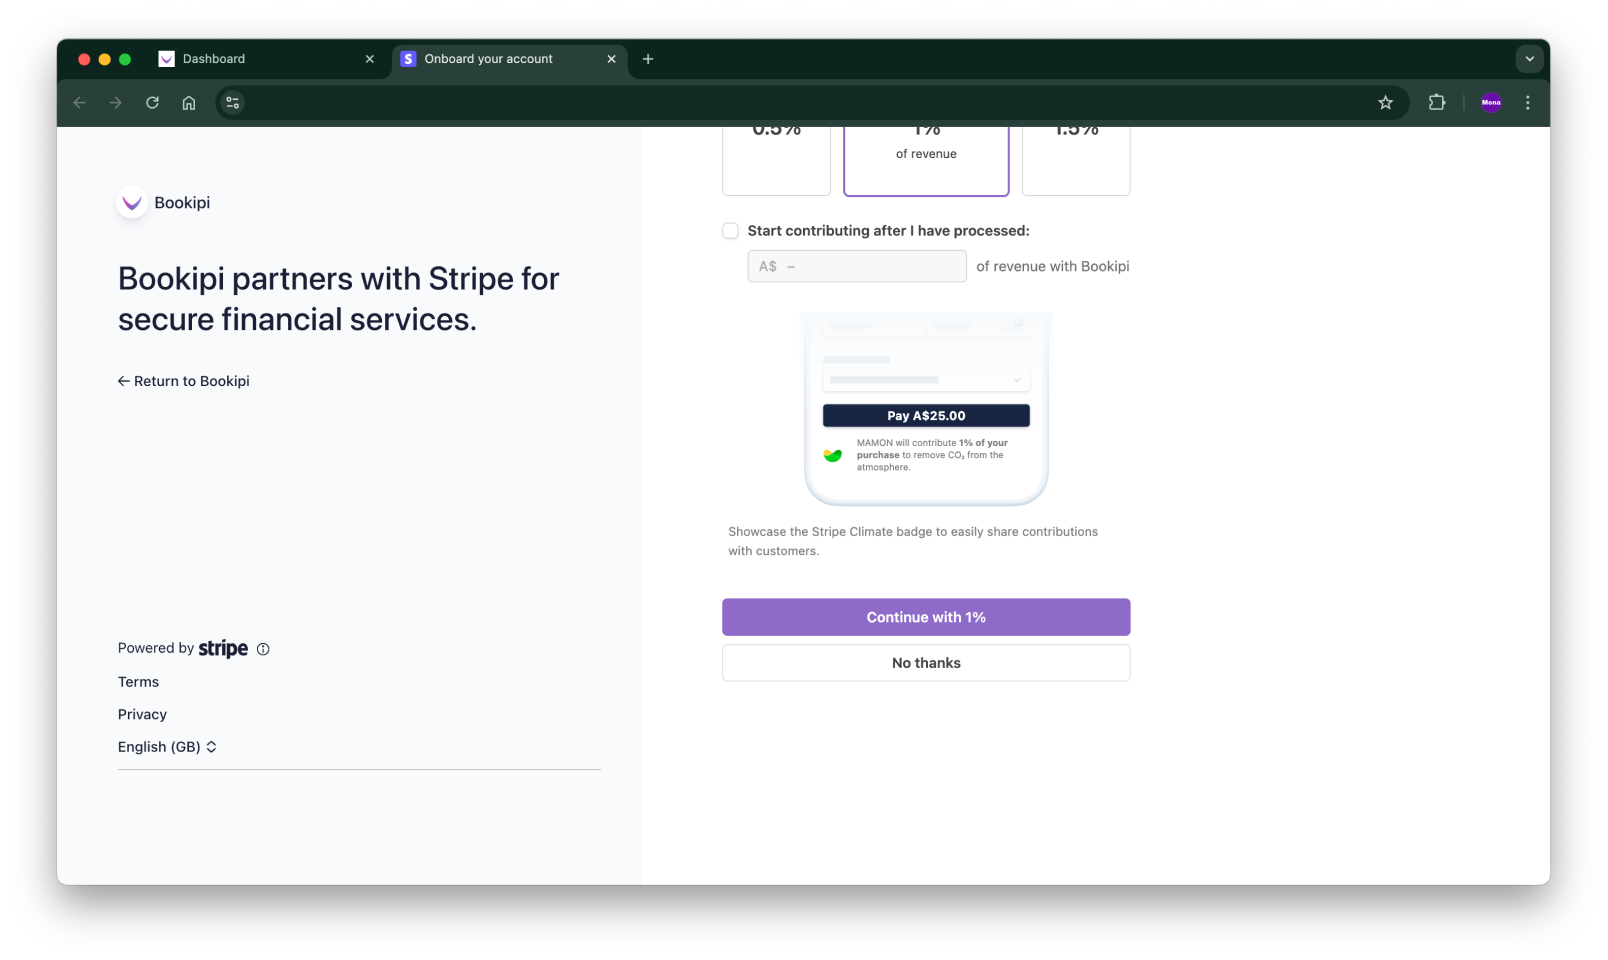1608x960 pixels.
Task: Click the info icon beside Powered by Stripe
Action: (x=262, y=649)
